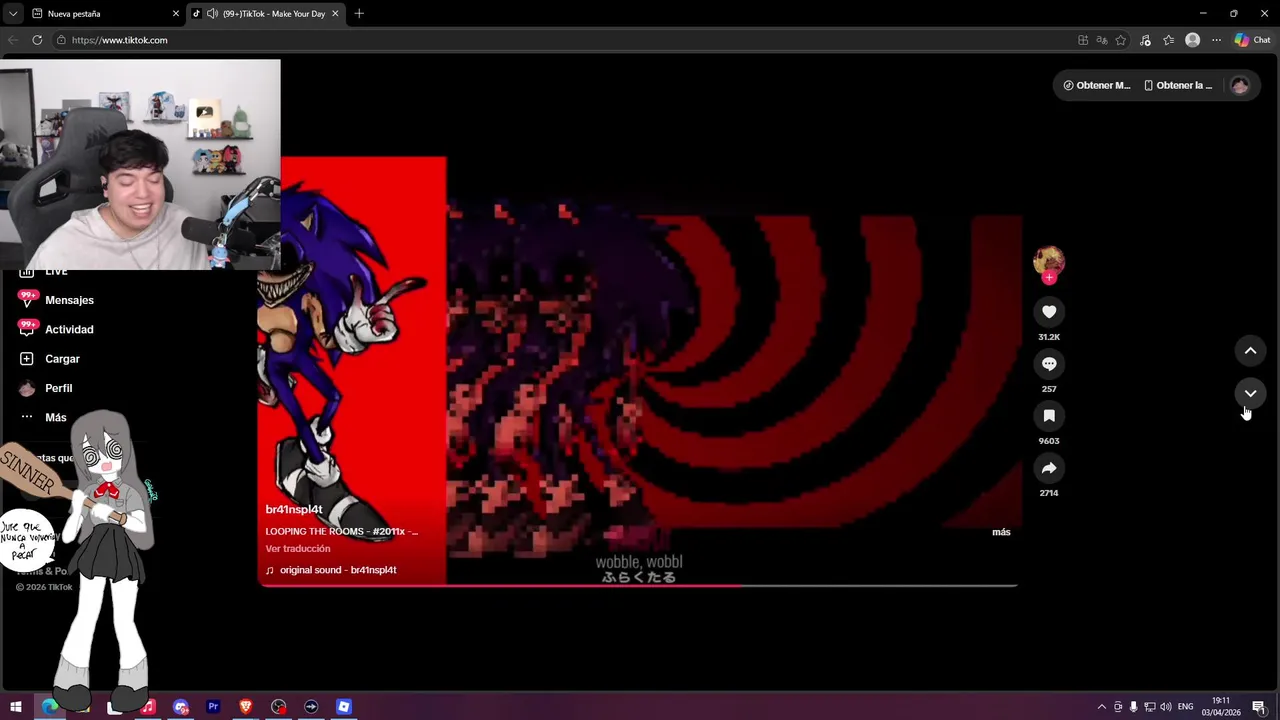Share the video with the 2714 arrow icon

1049,468
